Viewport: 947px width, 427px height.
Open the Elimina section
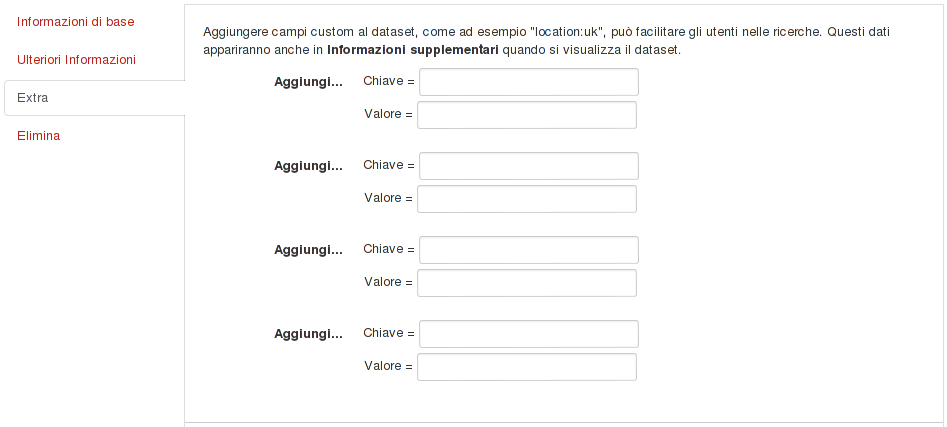39,136
